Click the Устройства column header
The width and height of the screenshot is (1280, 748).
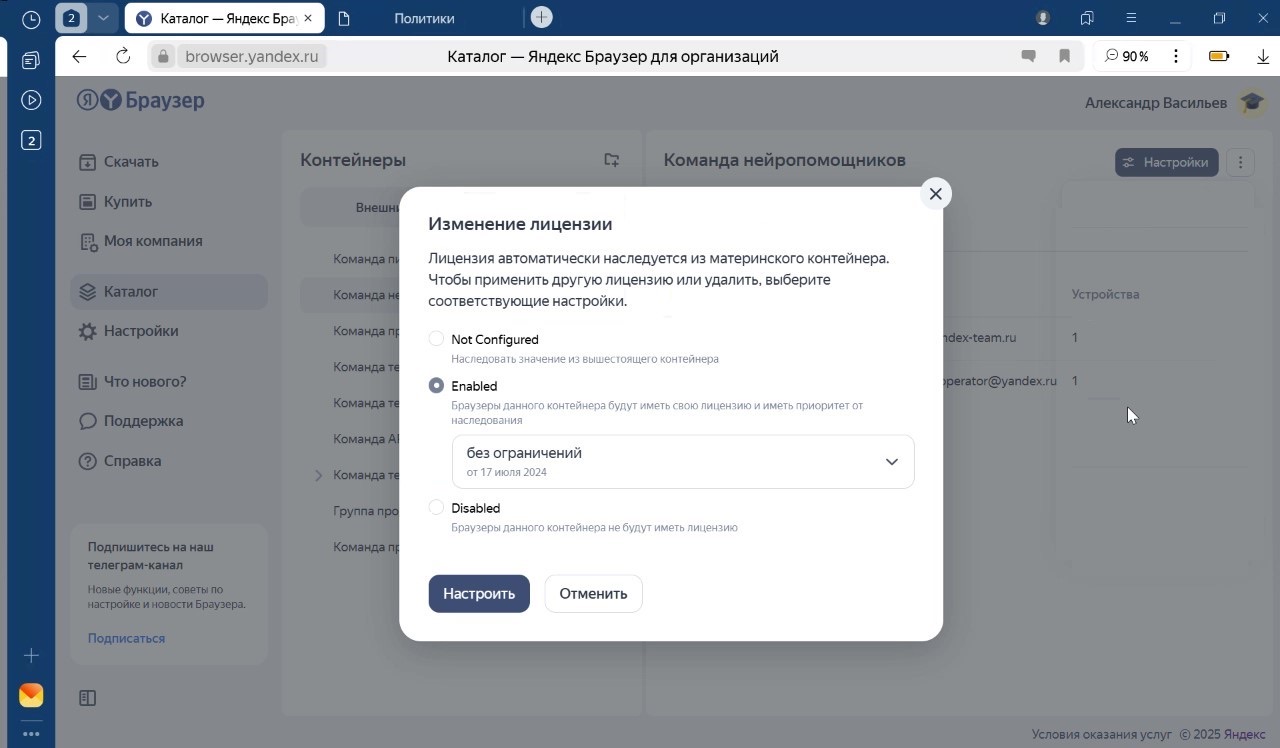(x=1105, y=294)
